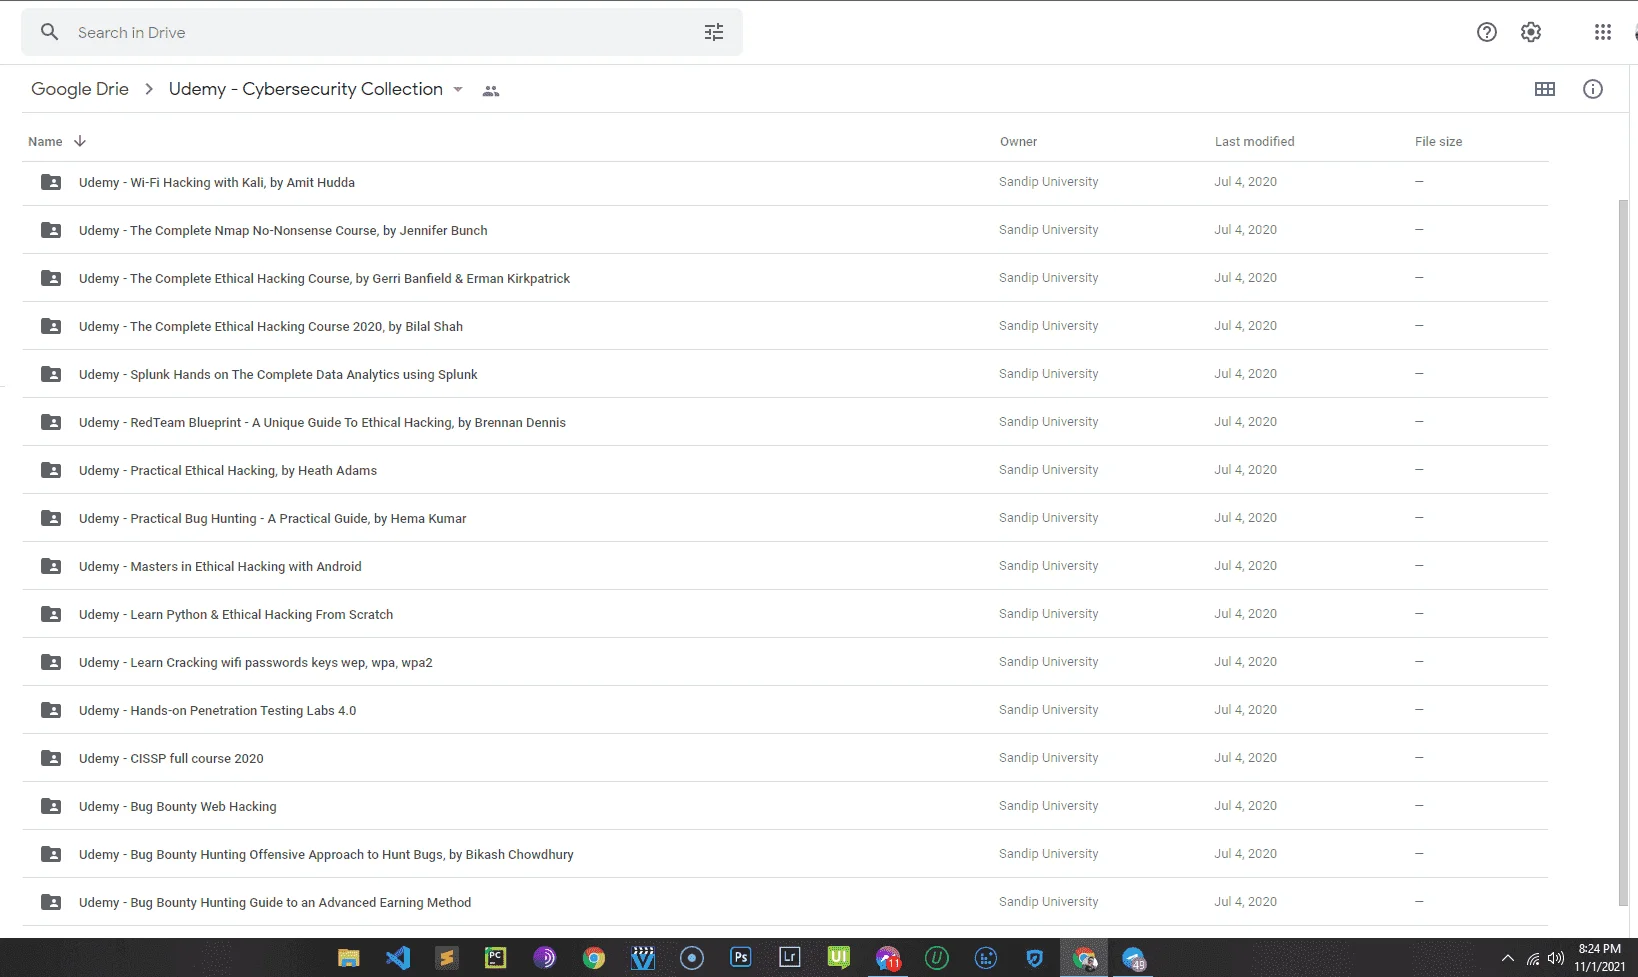Screen dimensions: 1638x977
Task: Open PyCharm from taskbar
Action: point(495,958)
